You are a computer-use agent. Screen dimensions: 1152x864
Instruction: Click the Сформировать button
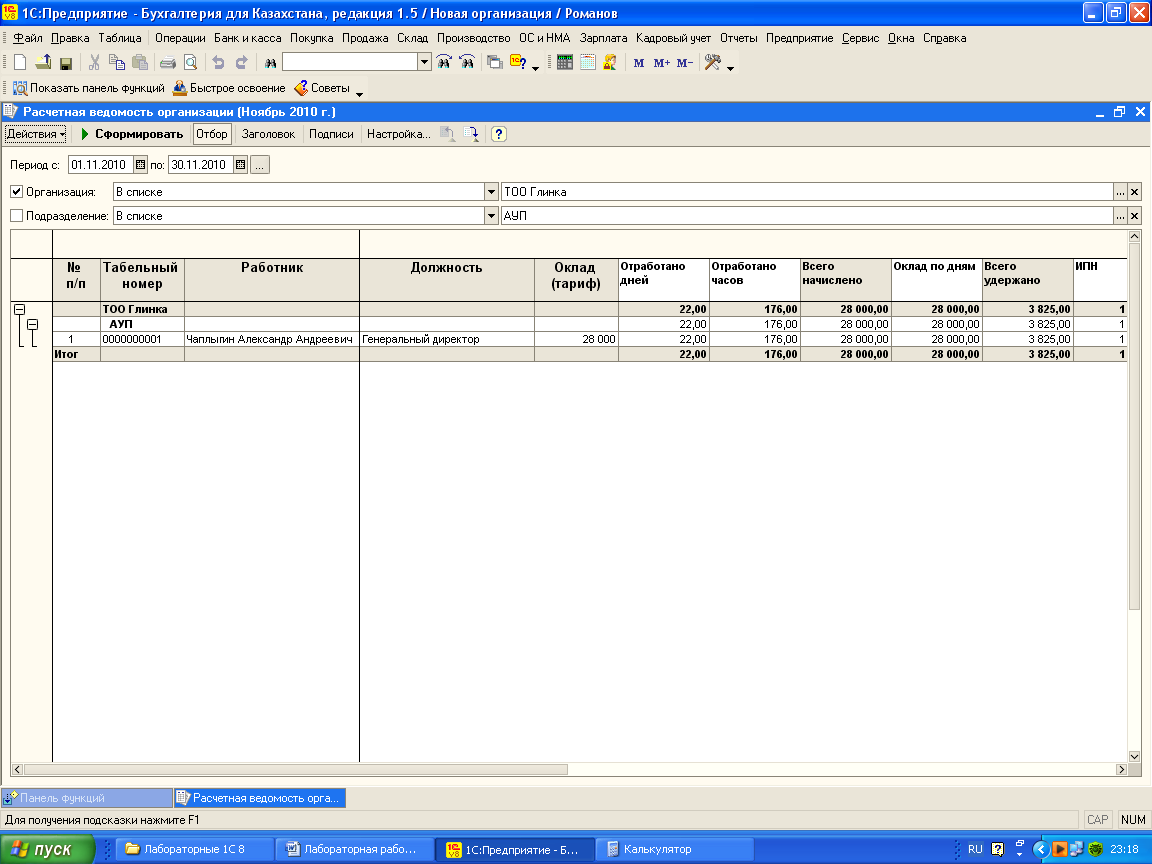coord(132,134)
